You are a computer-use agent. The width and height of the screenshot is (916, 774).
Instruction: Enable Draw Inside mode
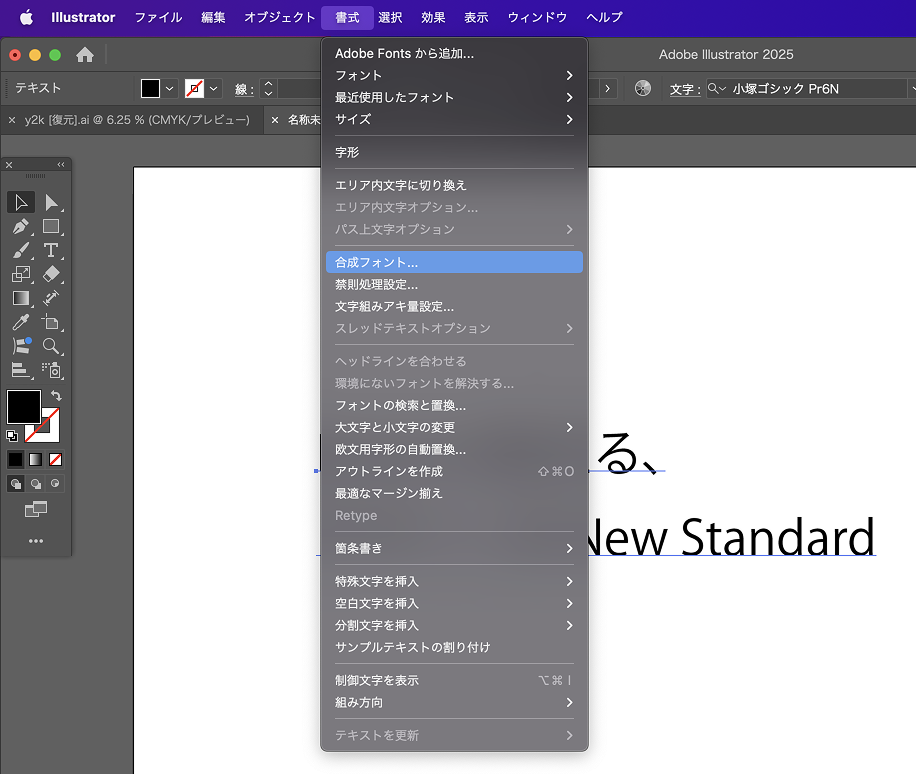pos(55,484)
